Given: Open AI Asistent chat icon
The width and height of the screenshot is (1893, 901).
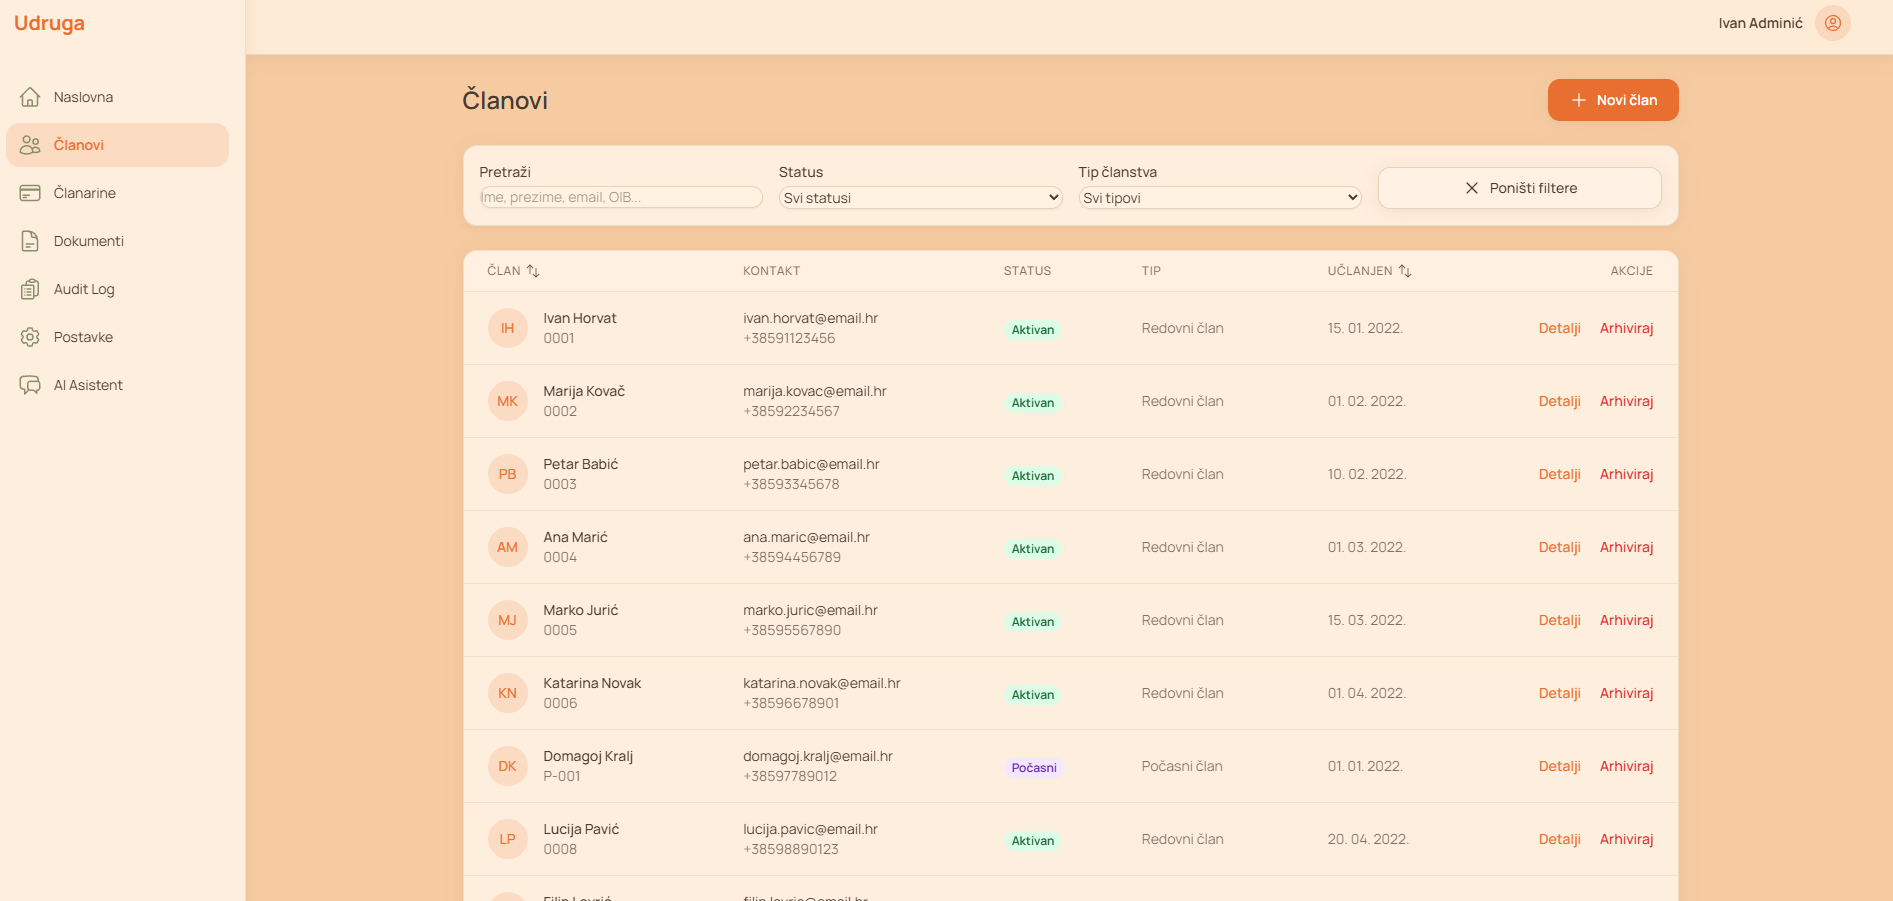Looking at the screenshot, I should (30, 385).
